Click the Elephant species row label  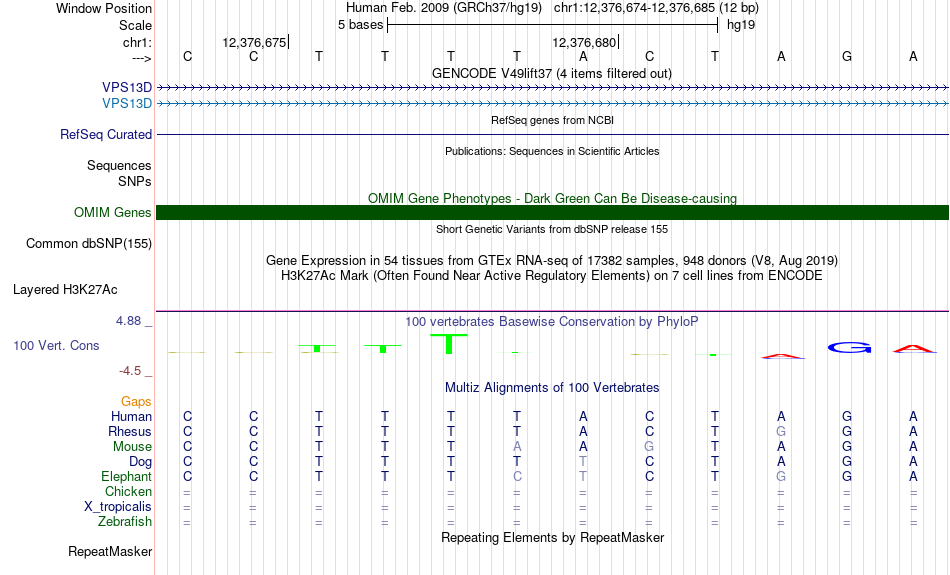pyautogui.click(x=127, y=476)
